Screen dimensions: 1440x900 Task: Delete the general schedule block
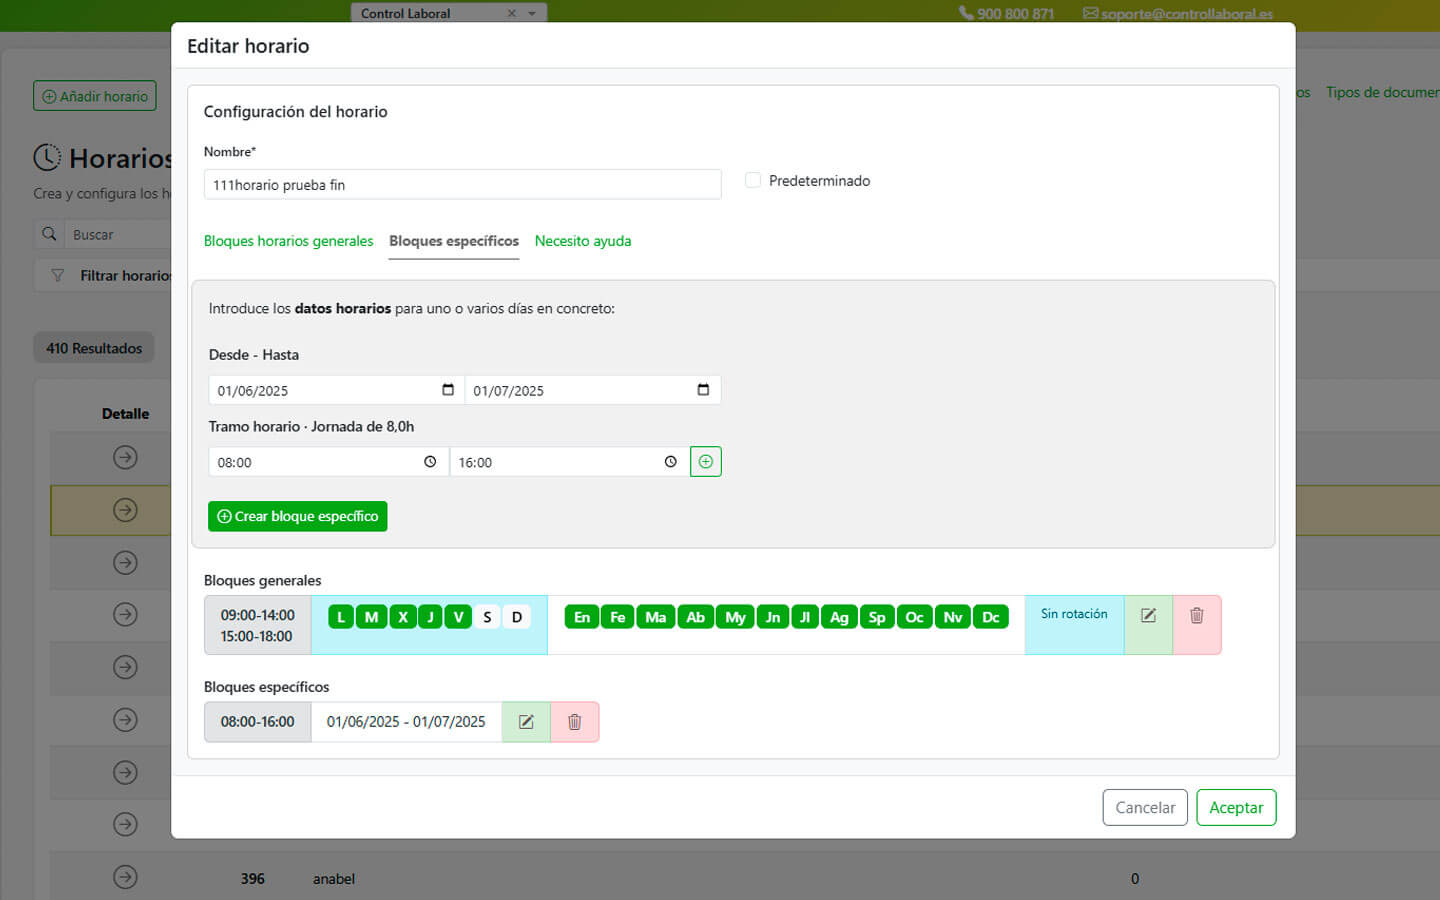(x=1196, y=616)
